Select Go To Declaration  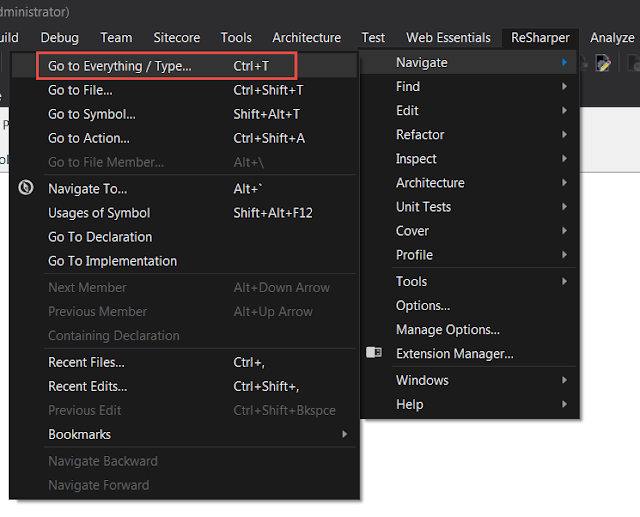(184, 237)
